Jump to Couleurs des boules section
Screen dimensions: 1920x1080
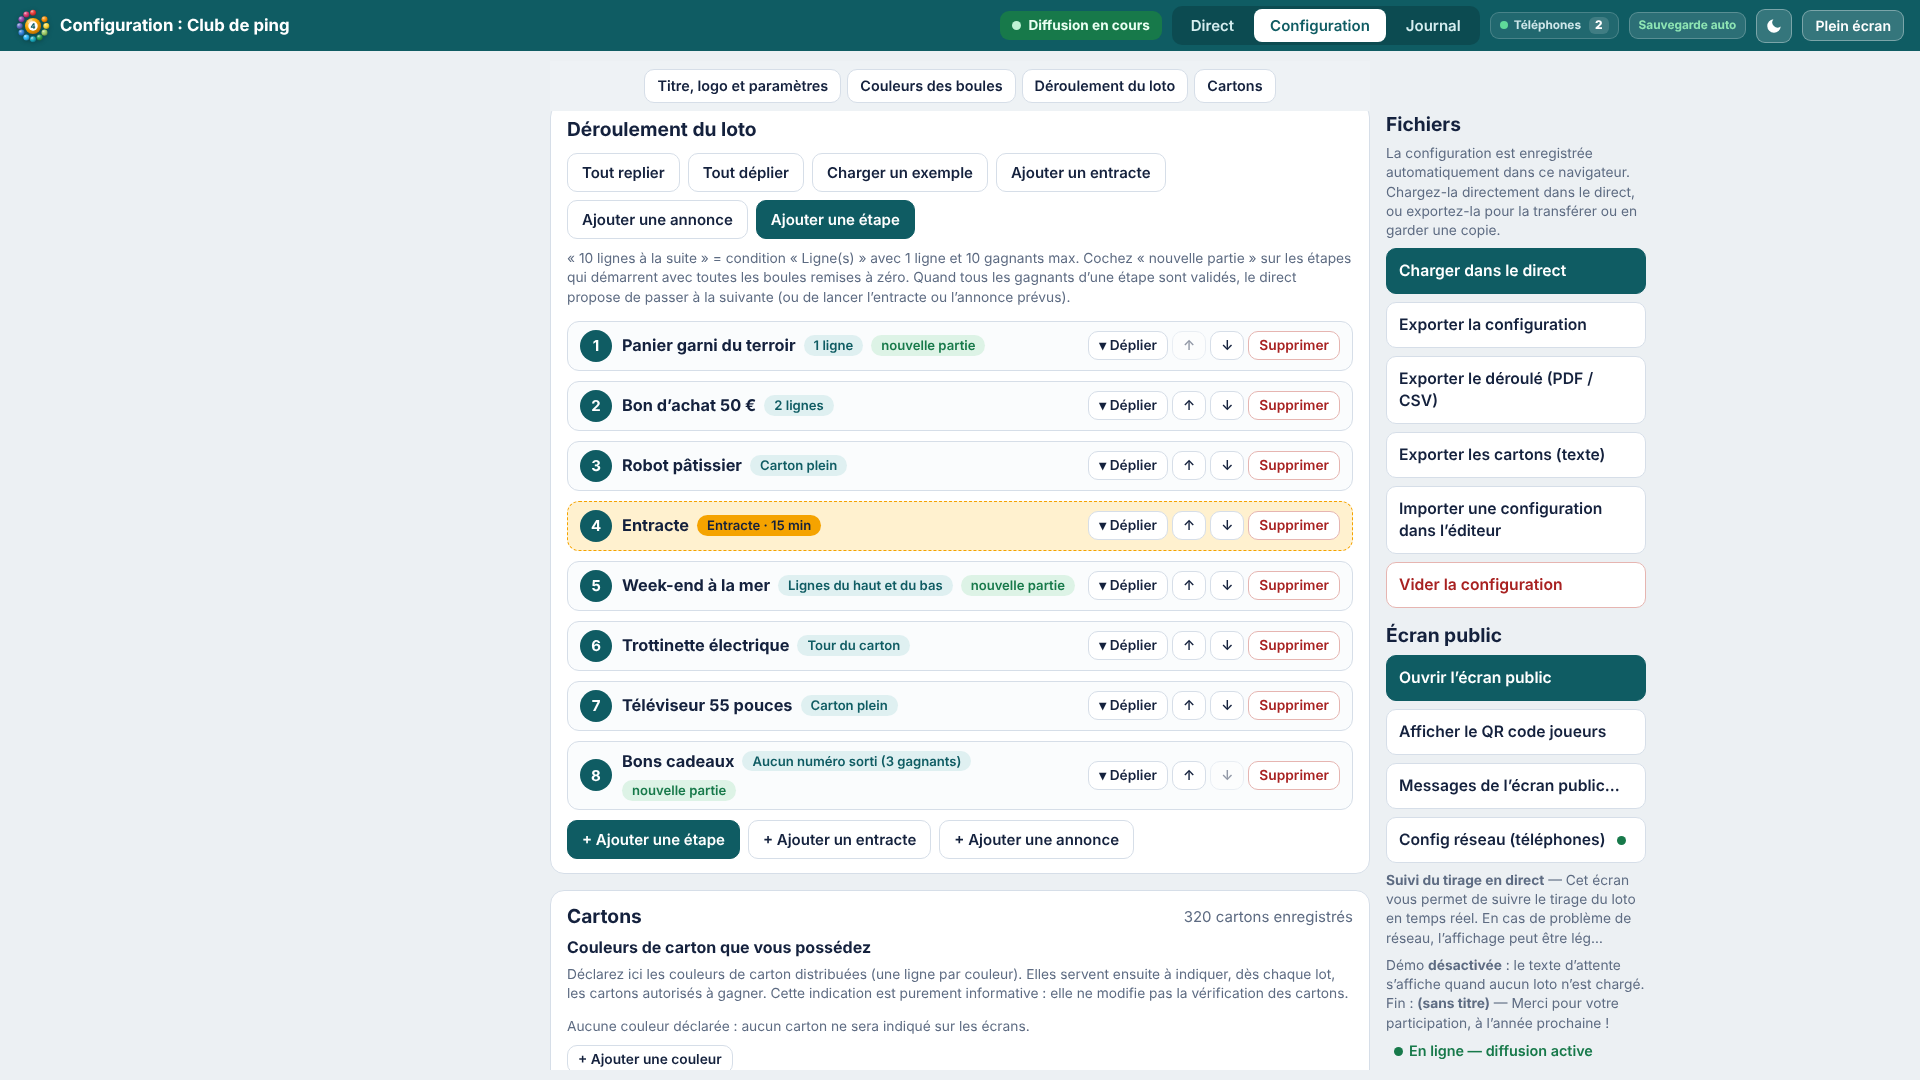(930, 86)
